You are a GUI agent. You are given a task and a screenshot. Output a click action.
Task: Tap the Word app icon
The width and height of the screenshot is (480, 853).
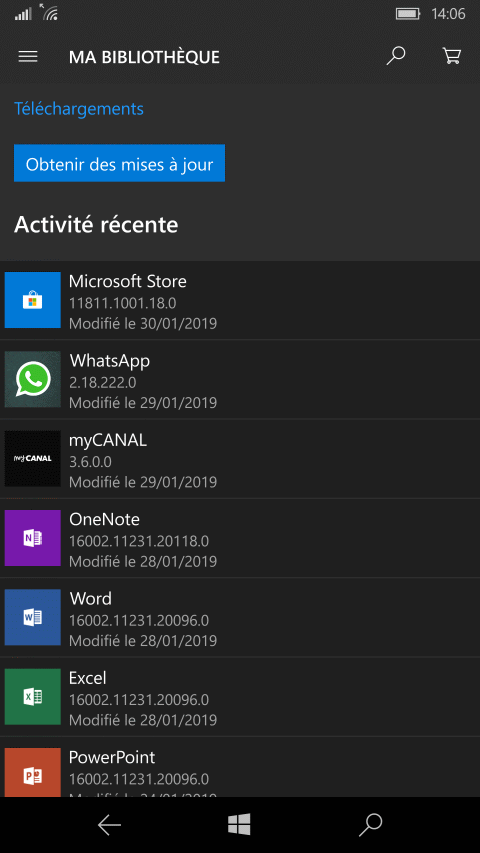coord(33,617)
